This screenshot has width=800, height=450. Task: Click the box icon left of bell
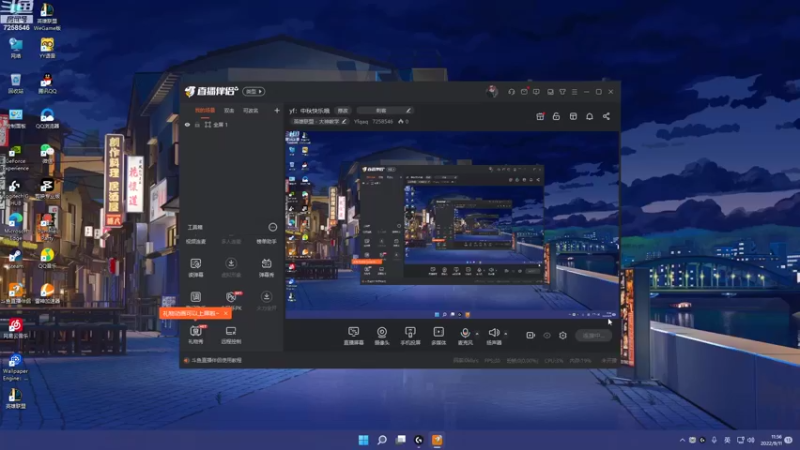(573, 116)
